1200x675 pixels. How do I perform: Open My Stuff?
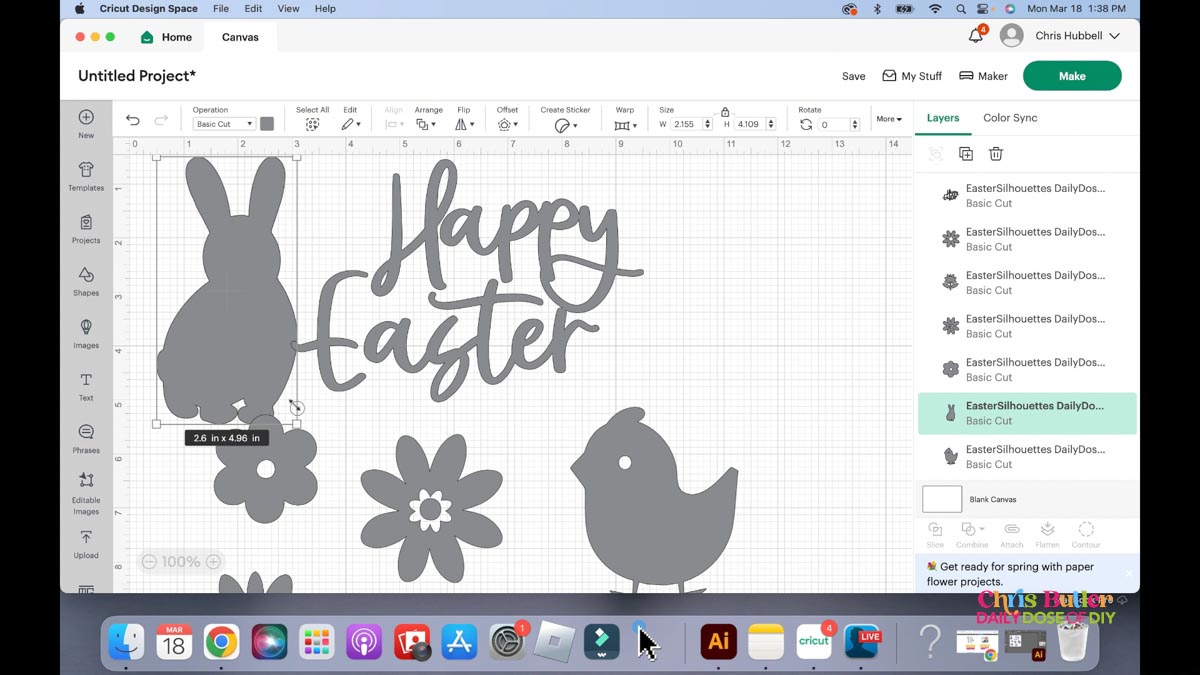coord(912,76)
